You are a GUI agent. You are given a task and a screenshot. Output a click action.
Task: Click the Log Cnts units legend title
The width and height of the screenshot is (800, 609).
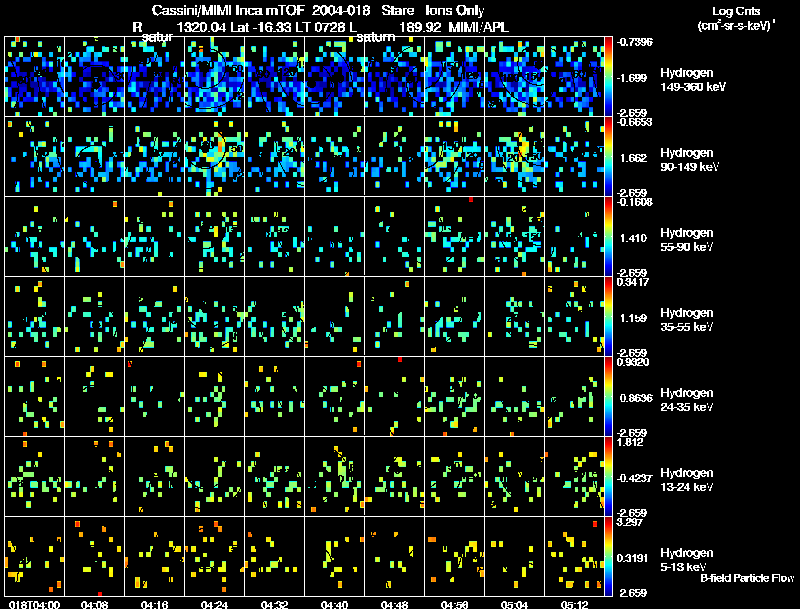[736, 18]
